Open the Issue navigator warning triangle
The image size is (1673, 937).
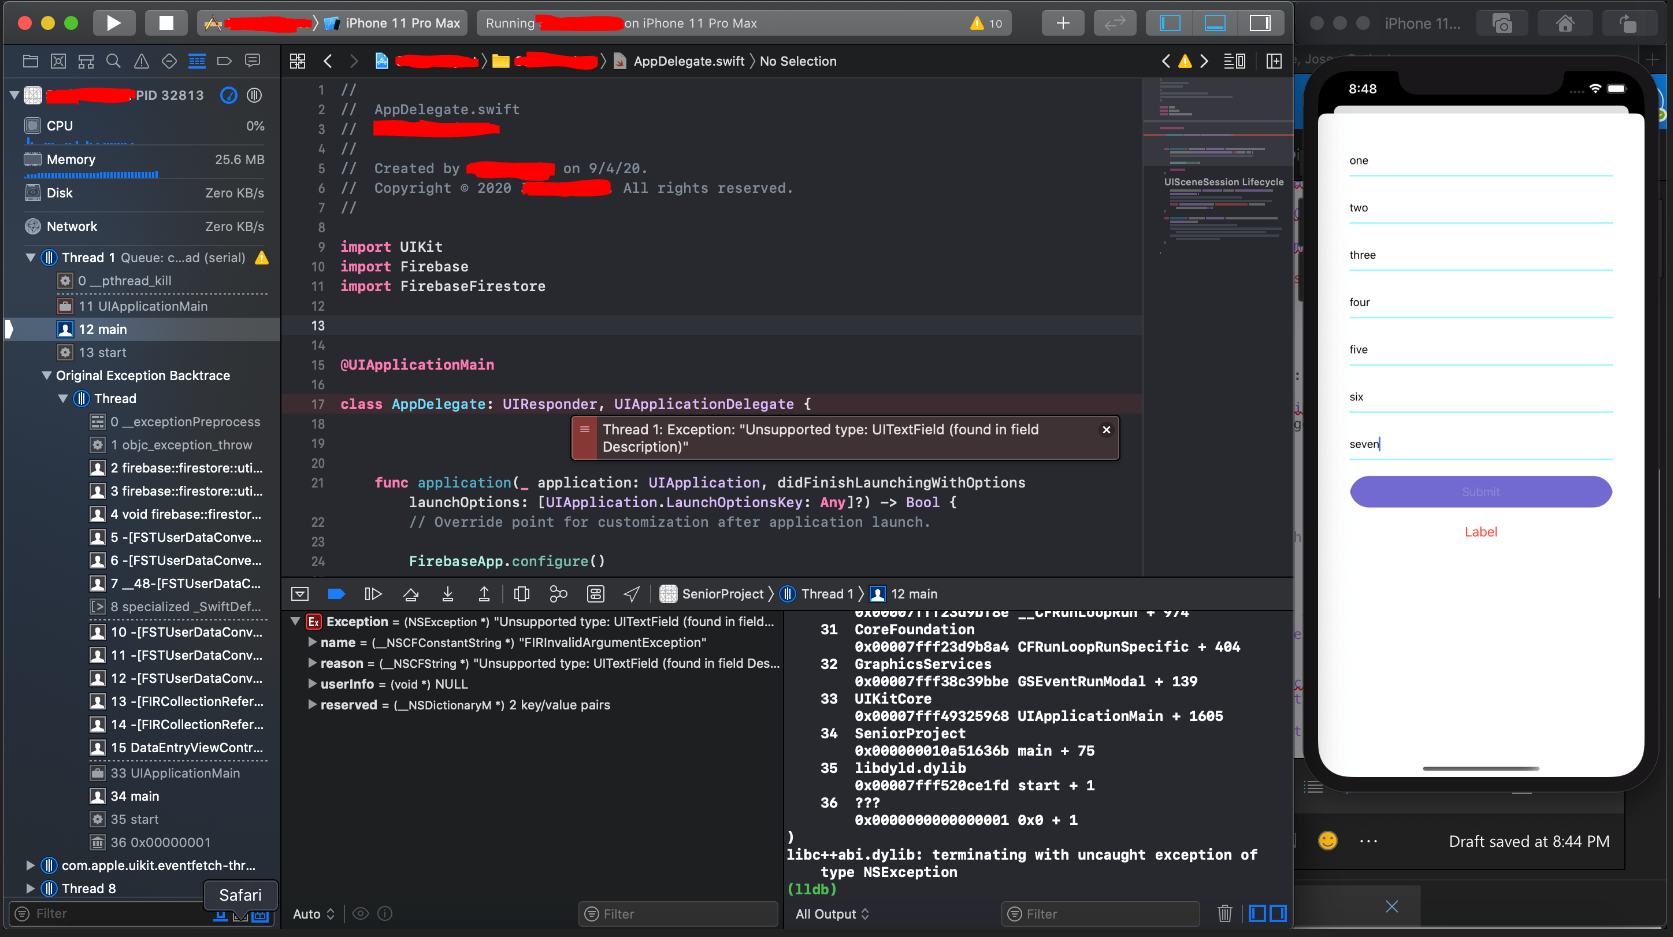[x=140, y=61]
